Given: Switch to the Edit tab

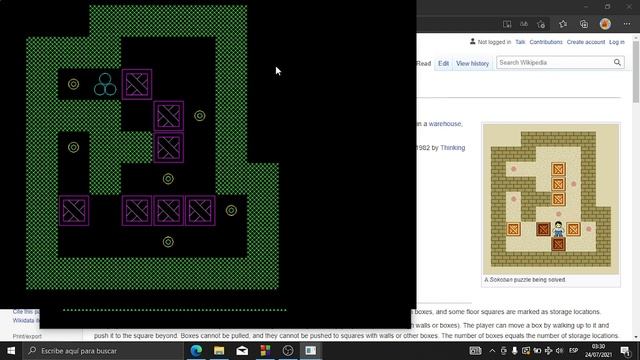Looking at the screenshot, I should pyautogui.click(x=443, y=63).
